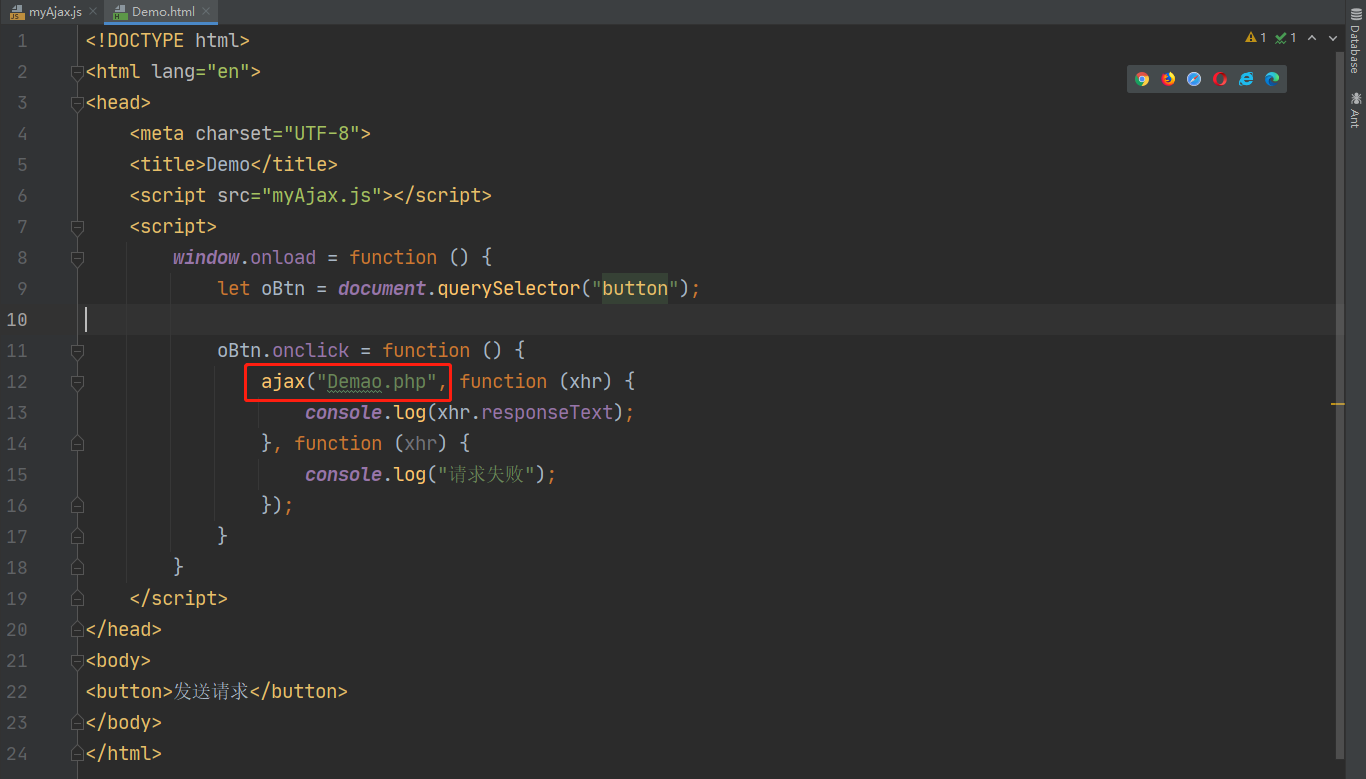1366x779 pixels.
Task: Open the page in Firefox browser
Action: point(1168,79)
